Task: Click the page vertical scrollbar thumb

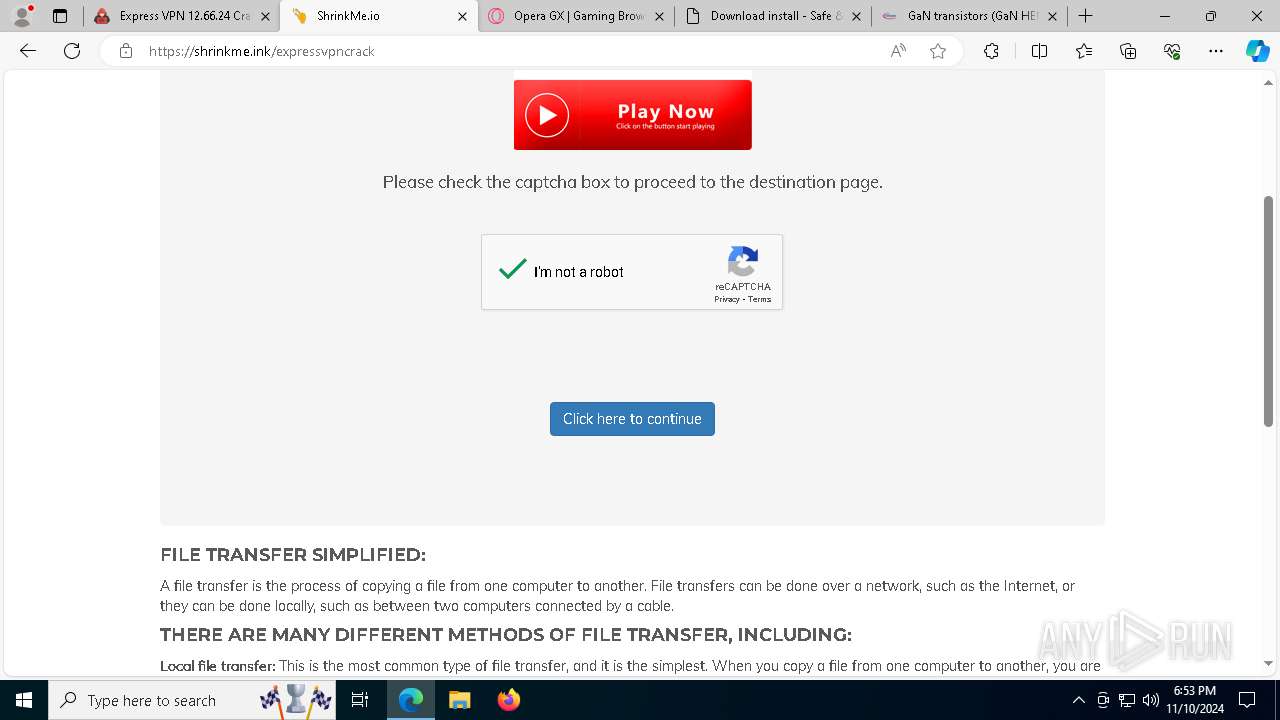Action: click(1268, 312)
